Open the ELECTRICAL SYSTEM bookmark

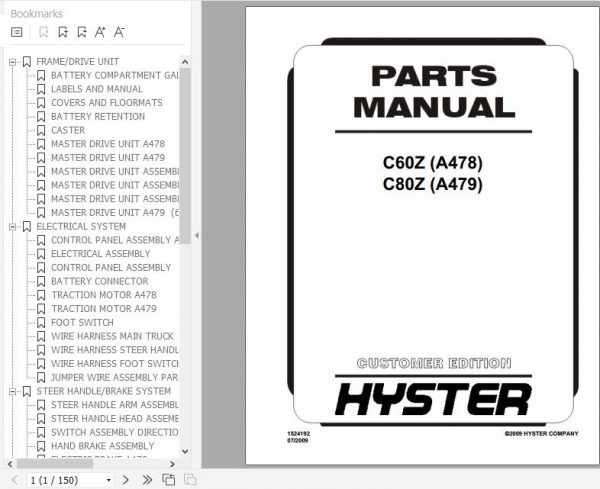click(81, 227)
